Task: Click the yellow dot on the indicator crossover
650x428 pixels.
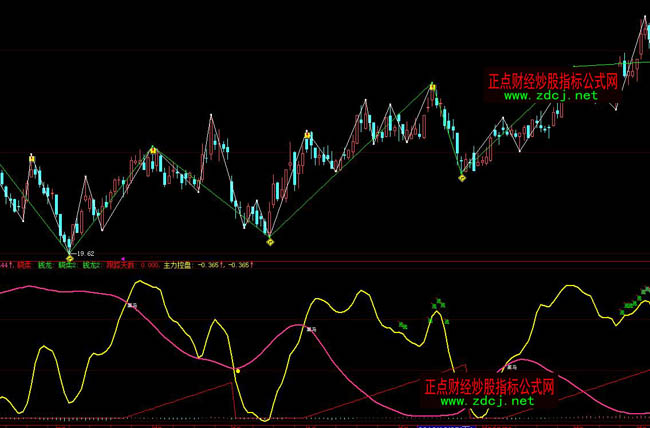Action: [x=238, y=371]
